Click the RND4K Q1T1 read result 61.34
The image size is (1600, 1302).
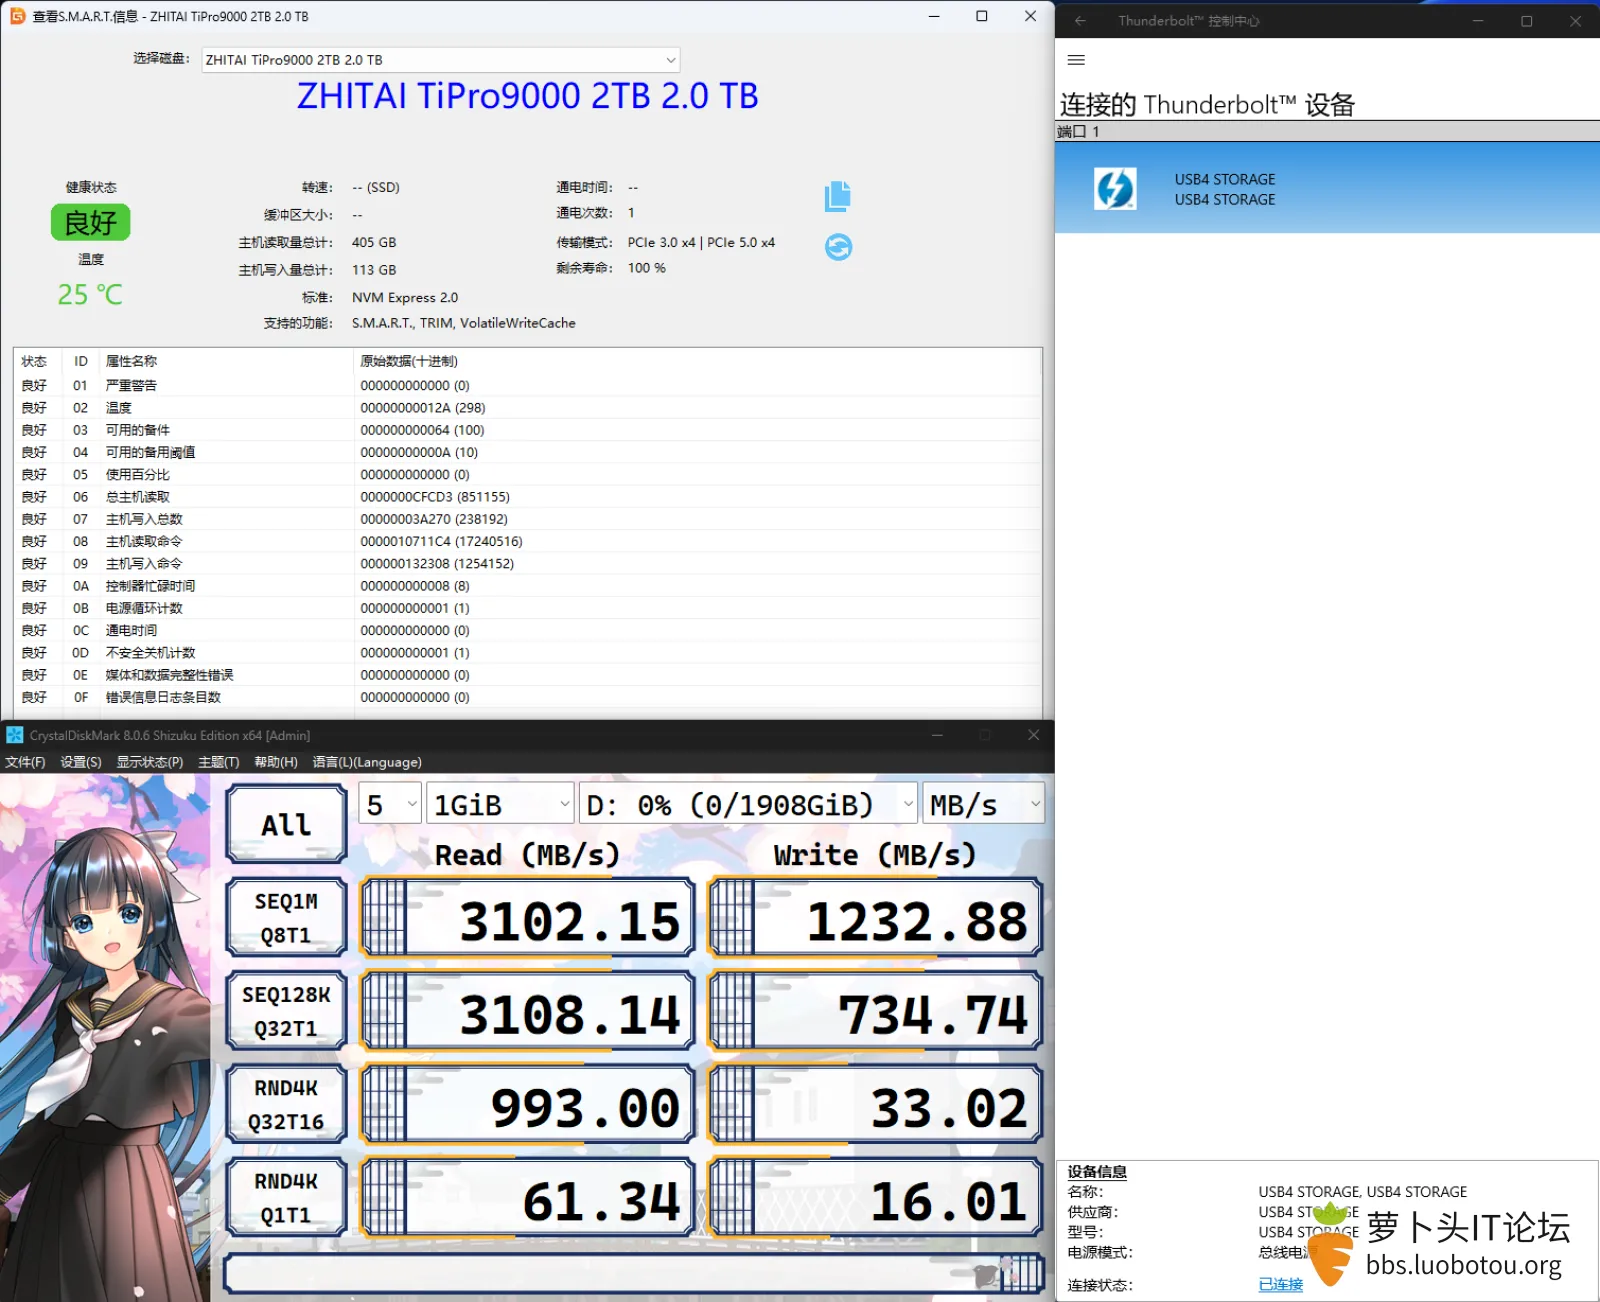click(x=528, y=1197)
